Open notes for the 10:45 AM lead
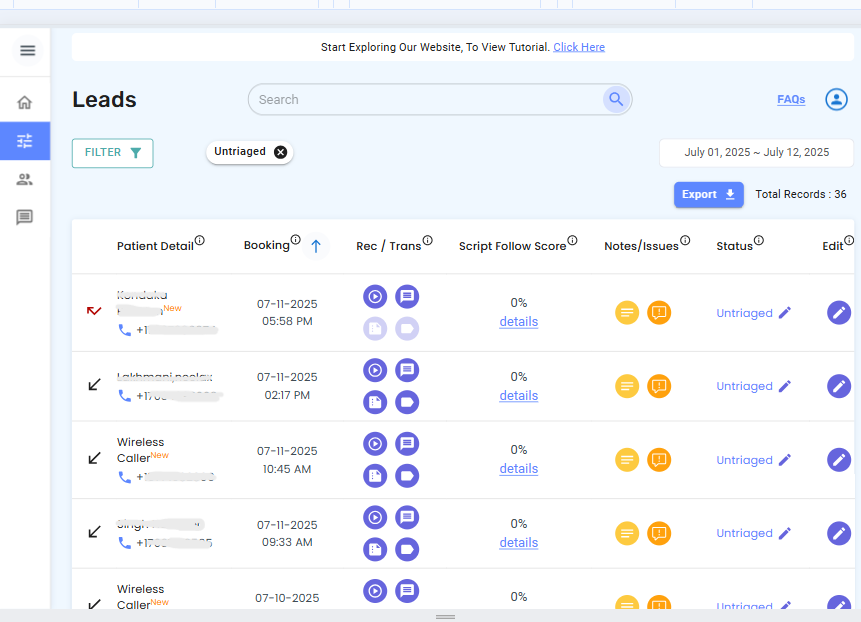The width and height of the screenshot is (861, 622). coord(627,460)
